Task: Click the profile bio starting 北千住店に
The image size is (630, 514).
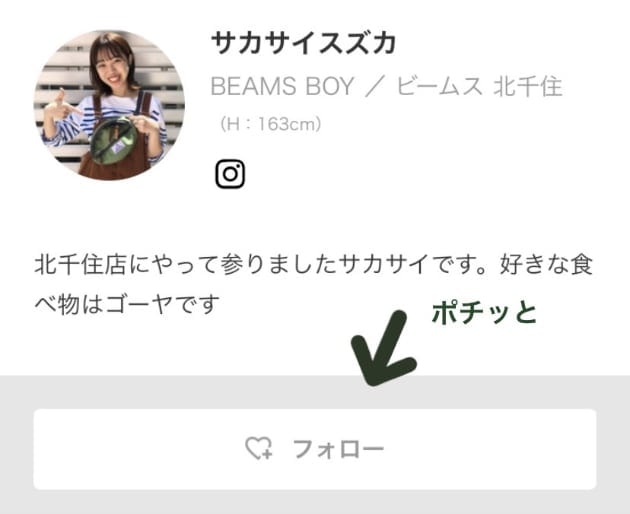Action: (313, 284)
